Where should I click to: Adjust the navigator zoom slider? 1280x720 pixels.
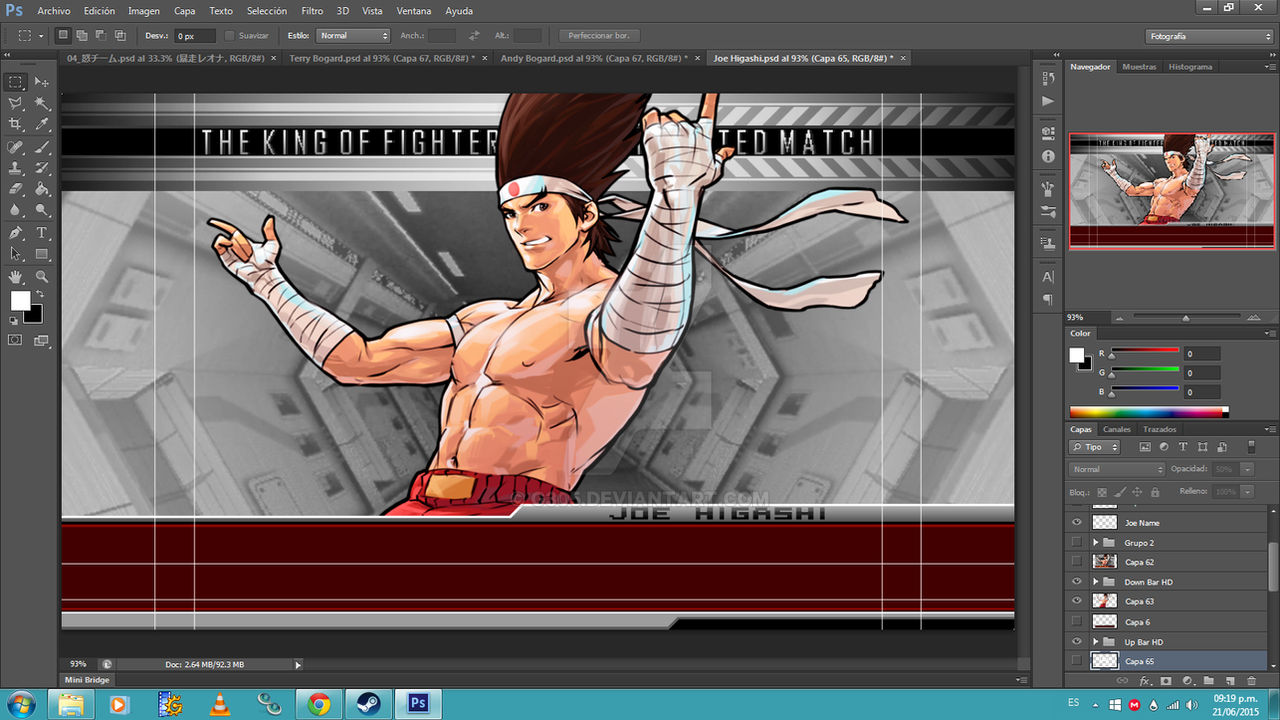(x=1185, y=318)
